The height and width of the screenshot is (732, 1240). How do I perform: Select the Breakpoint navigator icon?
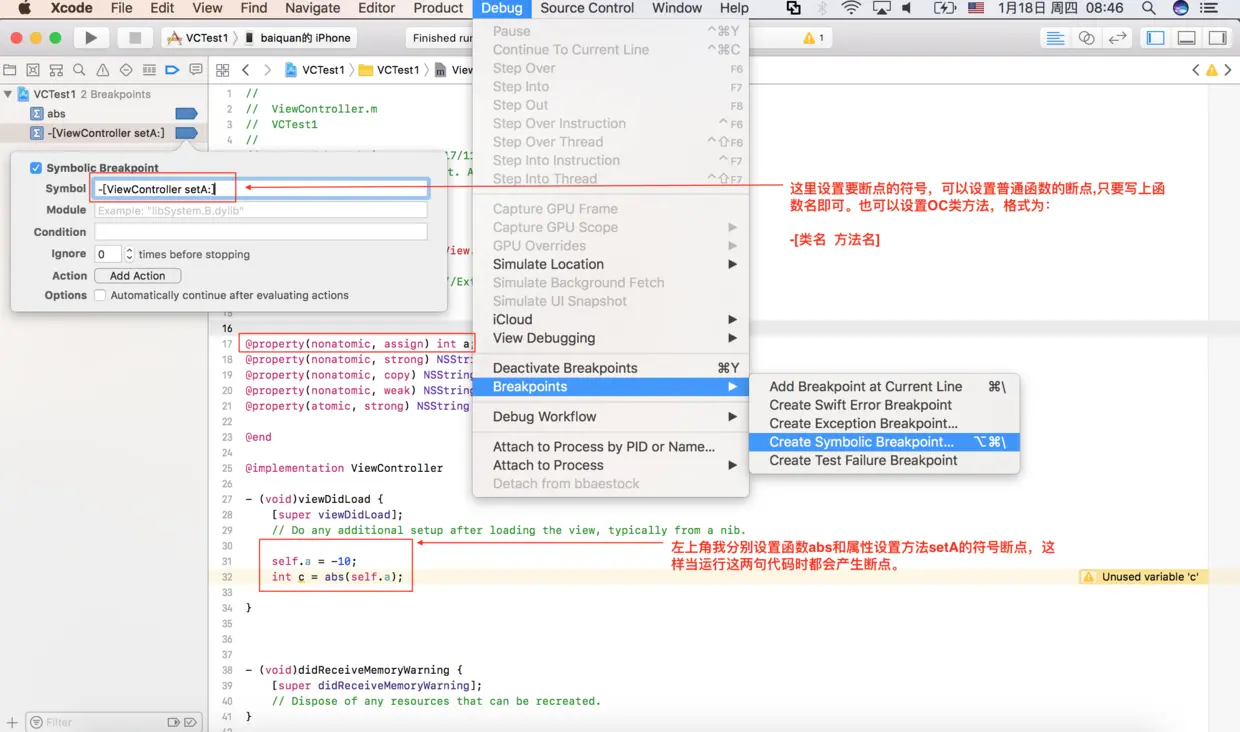172,70
